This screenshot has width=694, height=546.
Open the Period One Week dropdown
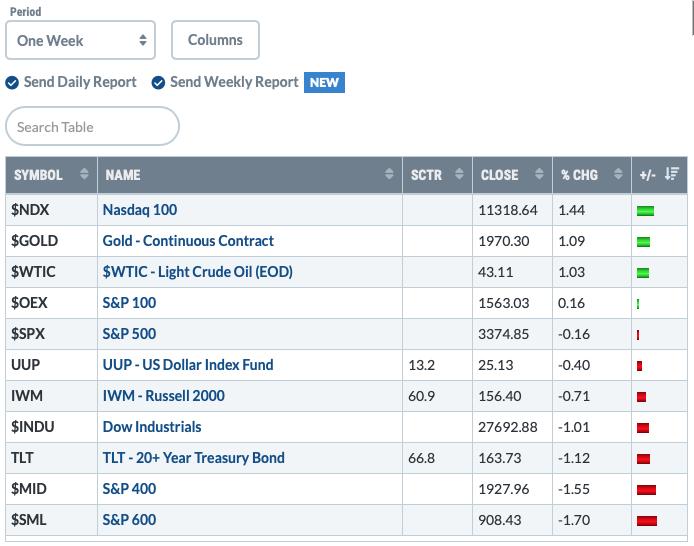81,40
